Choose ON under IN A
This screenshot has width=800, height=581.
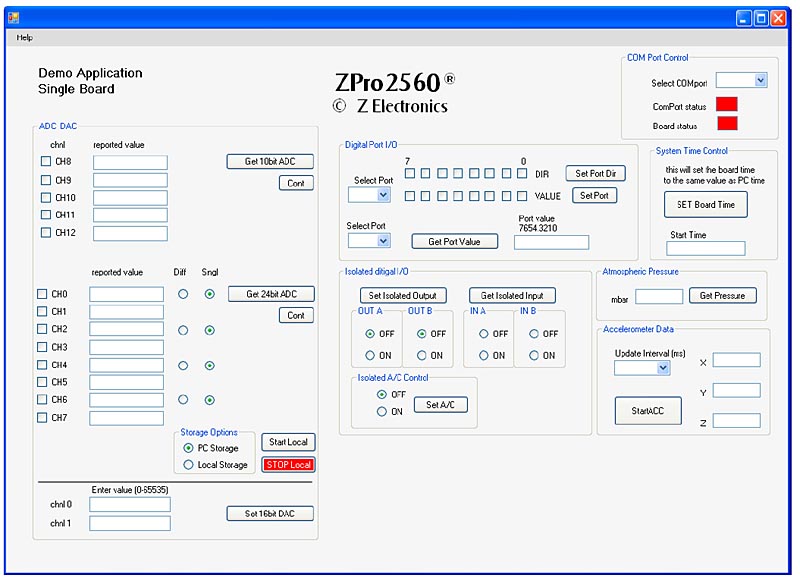pyautogui.click(x=484, y=355)
